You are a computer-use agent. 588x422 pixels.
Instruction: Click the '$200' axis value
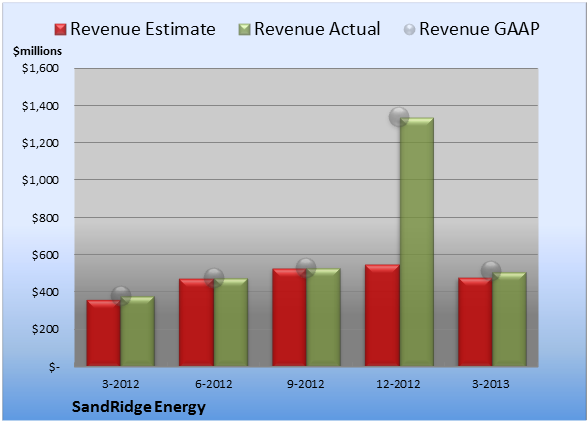45,329
